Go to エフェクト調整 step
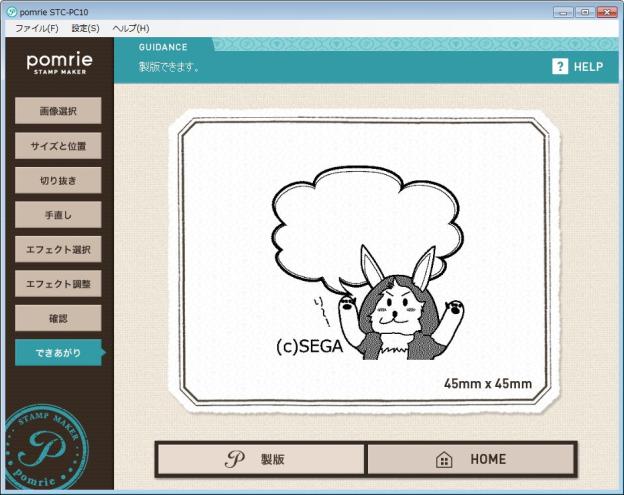Viewport: 624px width, 495px height. [58, 284]
